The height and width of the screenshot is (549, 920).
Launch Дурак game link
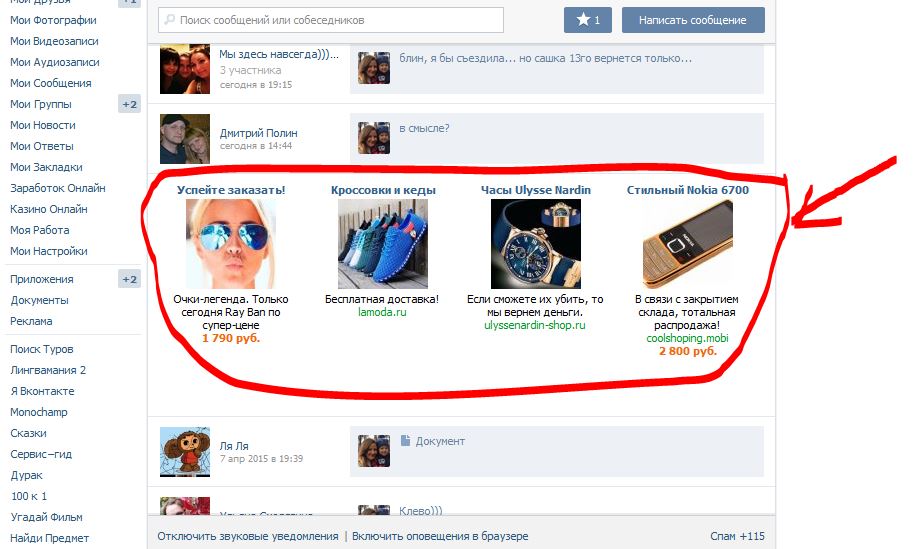26,476
